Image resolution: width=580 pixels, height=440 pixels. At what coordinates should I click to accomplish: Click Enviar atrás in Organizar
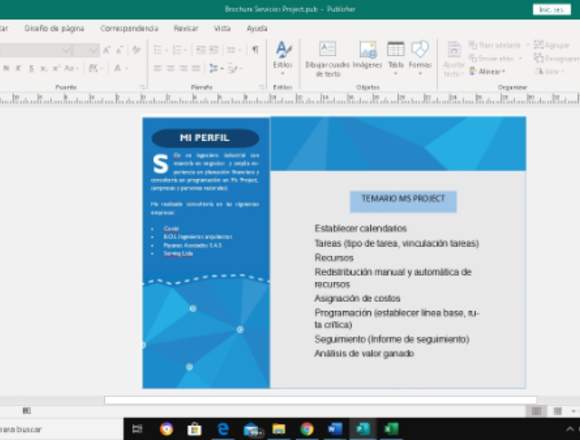coord(495,58)
